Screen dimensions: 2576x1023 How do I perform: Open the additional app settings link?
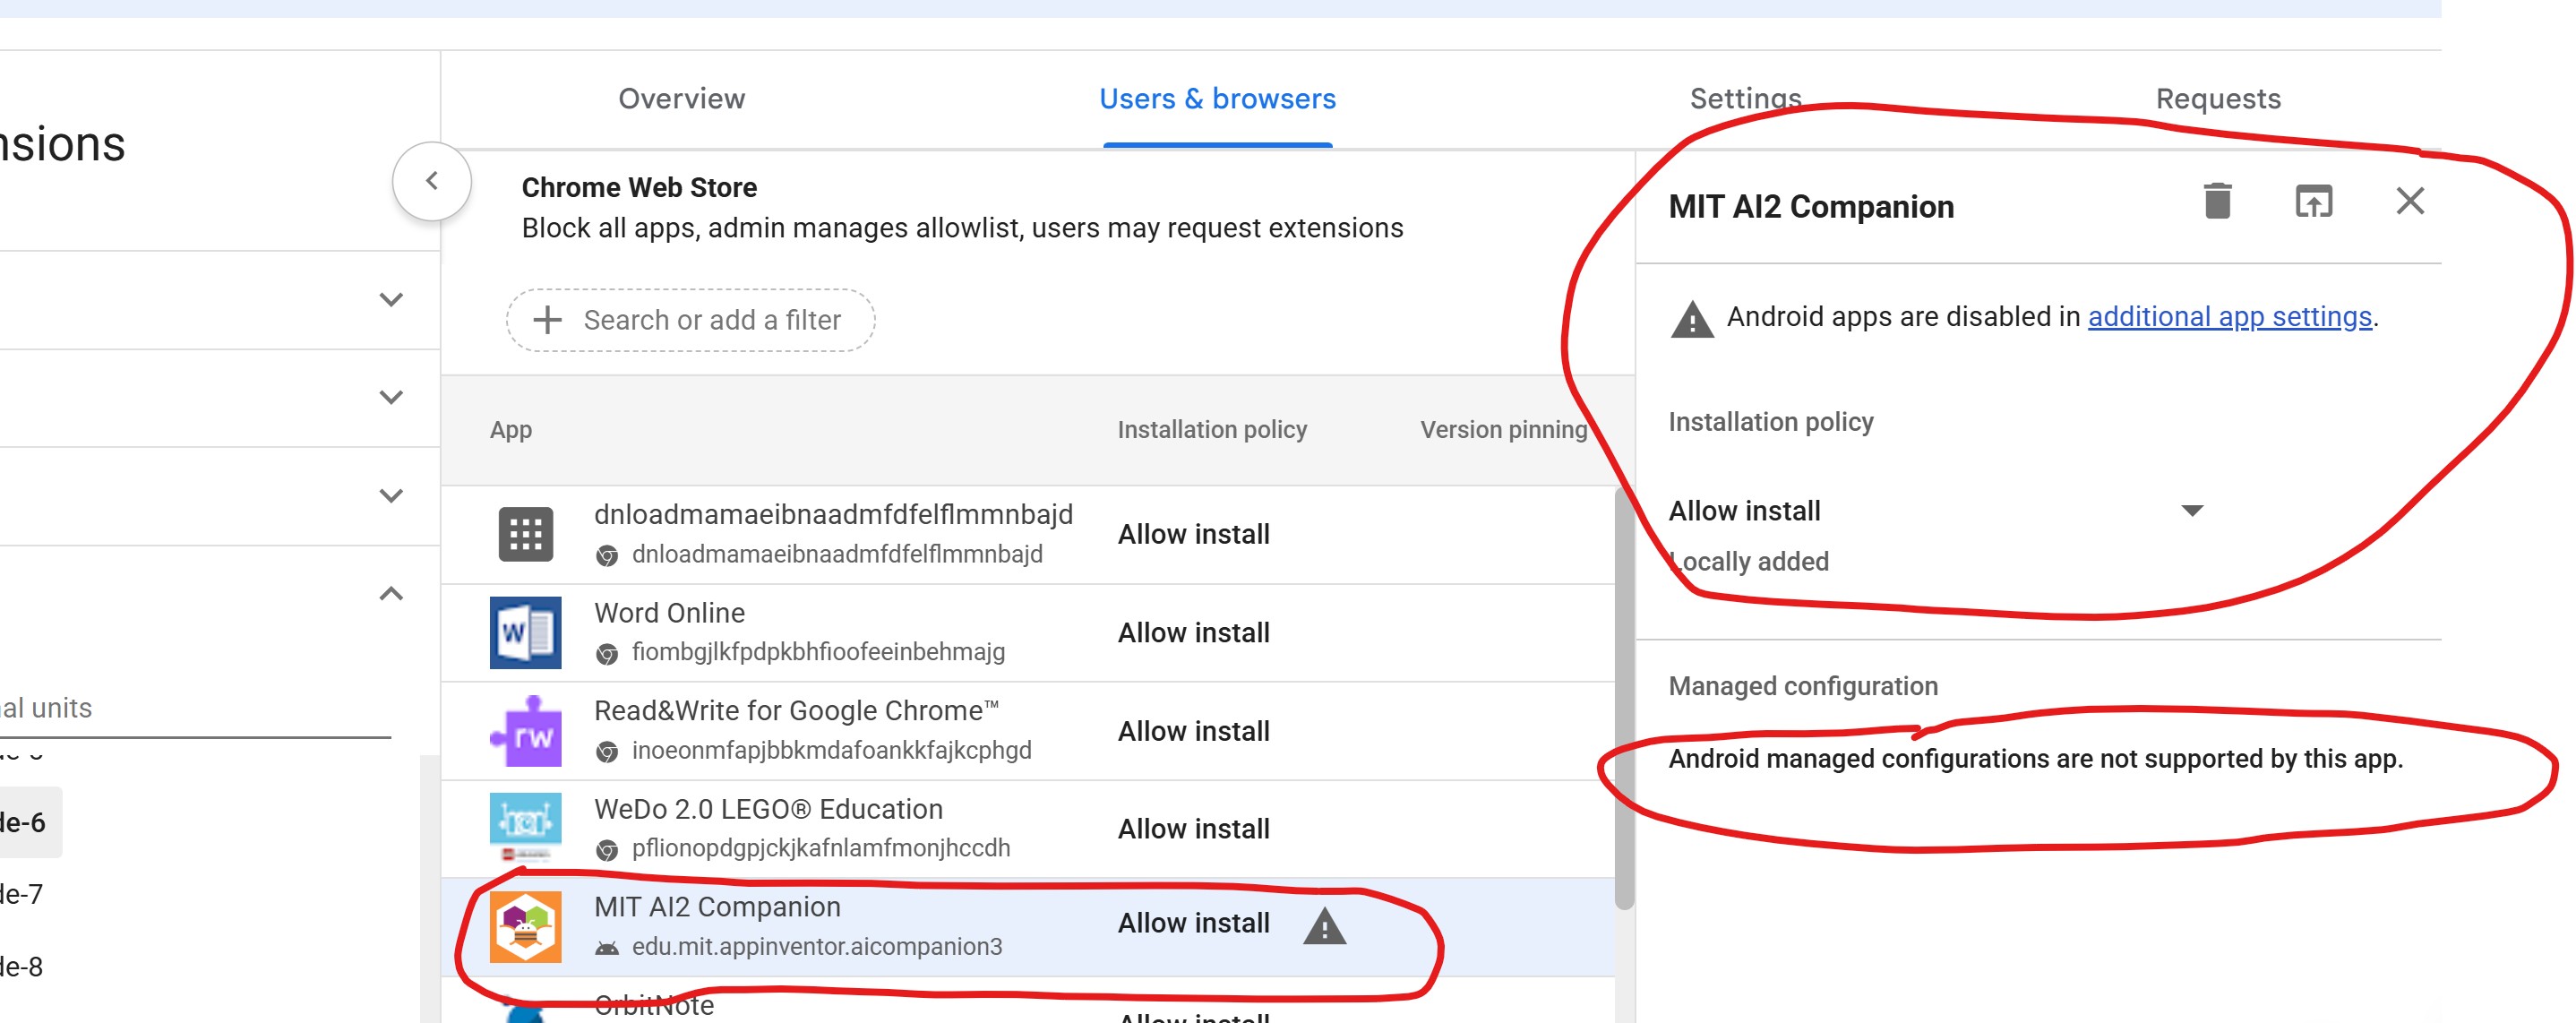click(2229, 317)
